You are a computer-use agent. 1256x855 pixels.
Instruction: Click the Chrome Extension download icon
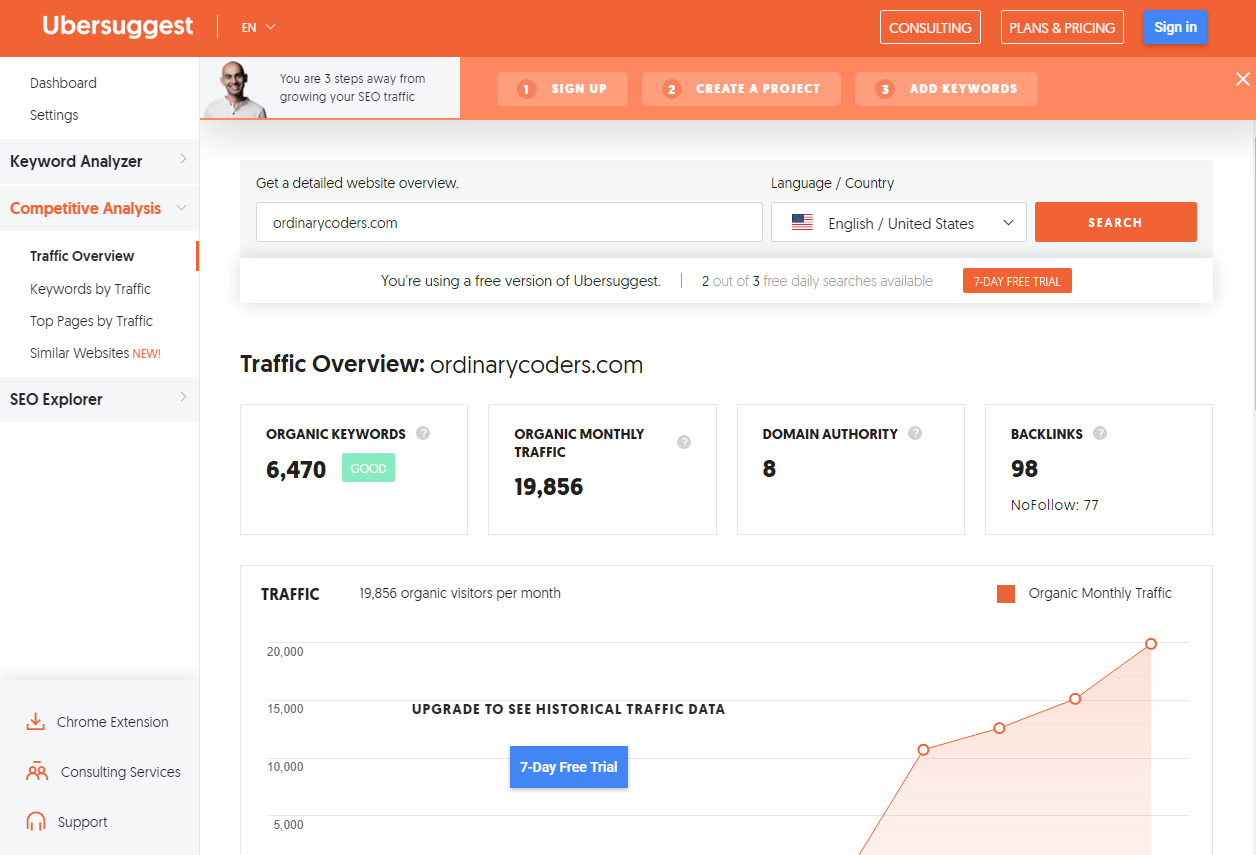click(36, 722)
